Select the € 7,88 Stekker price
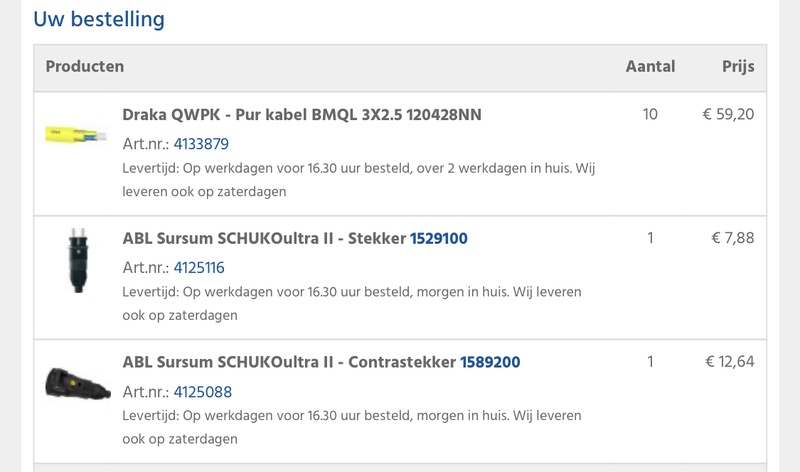 (x=732, y=238)
